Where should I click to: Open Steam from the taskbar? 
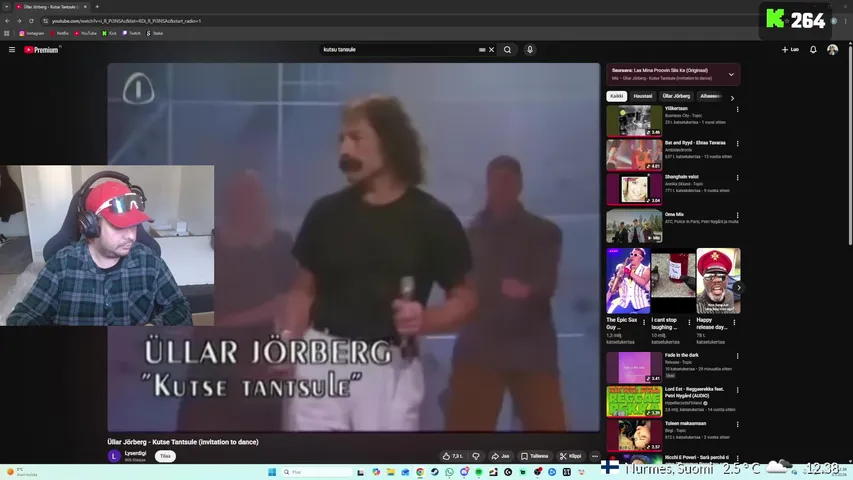[434, 472]
